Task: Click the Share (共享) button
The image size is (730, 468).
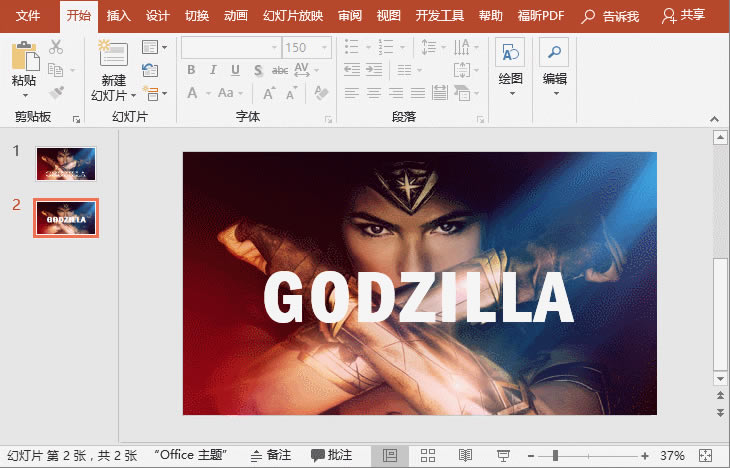Action: tap(684, 16)
